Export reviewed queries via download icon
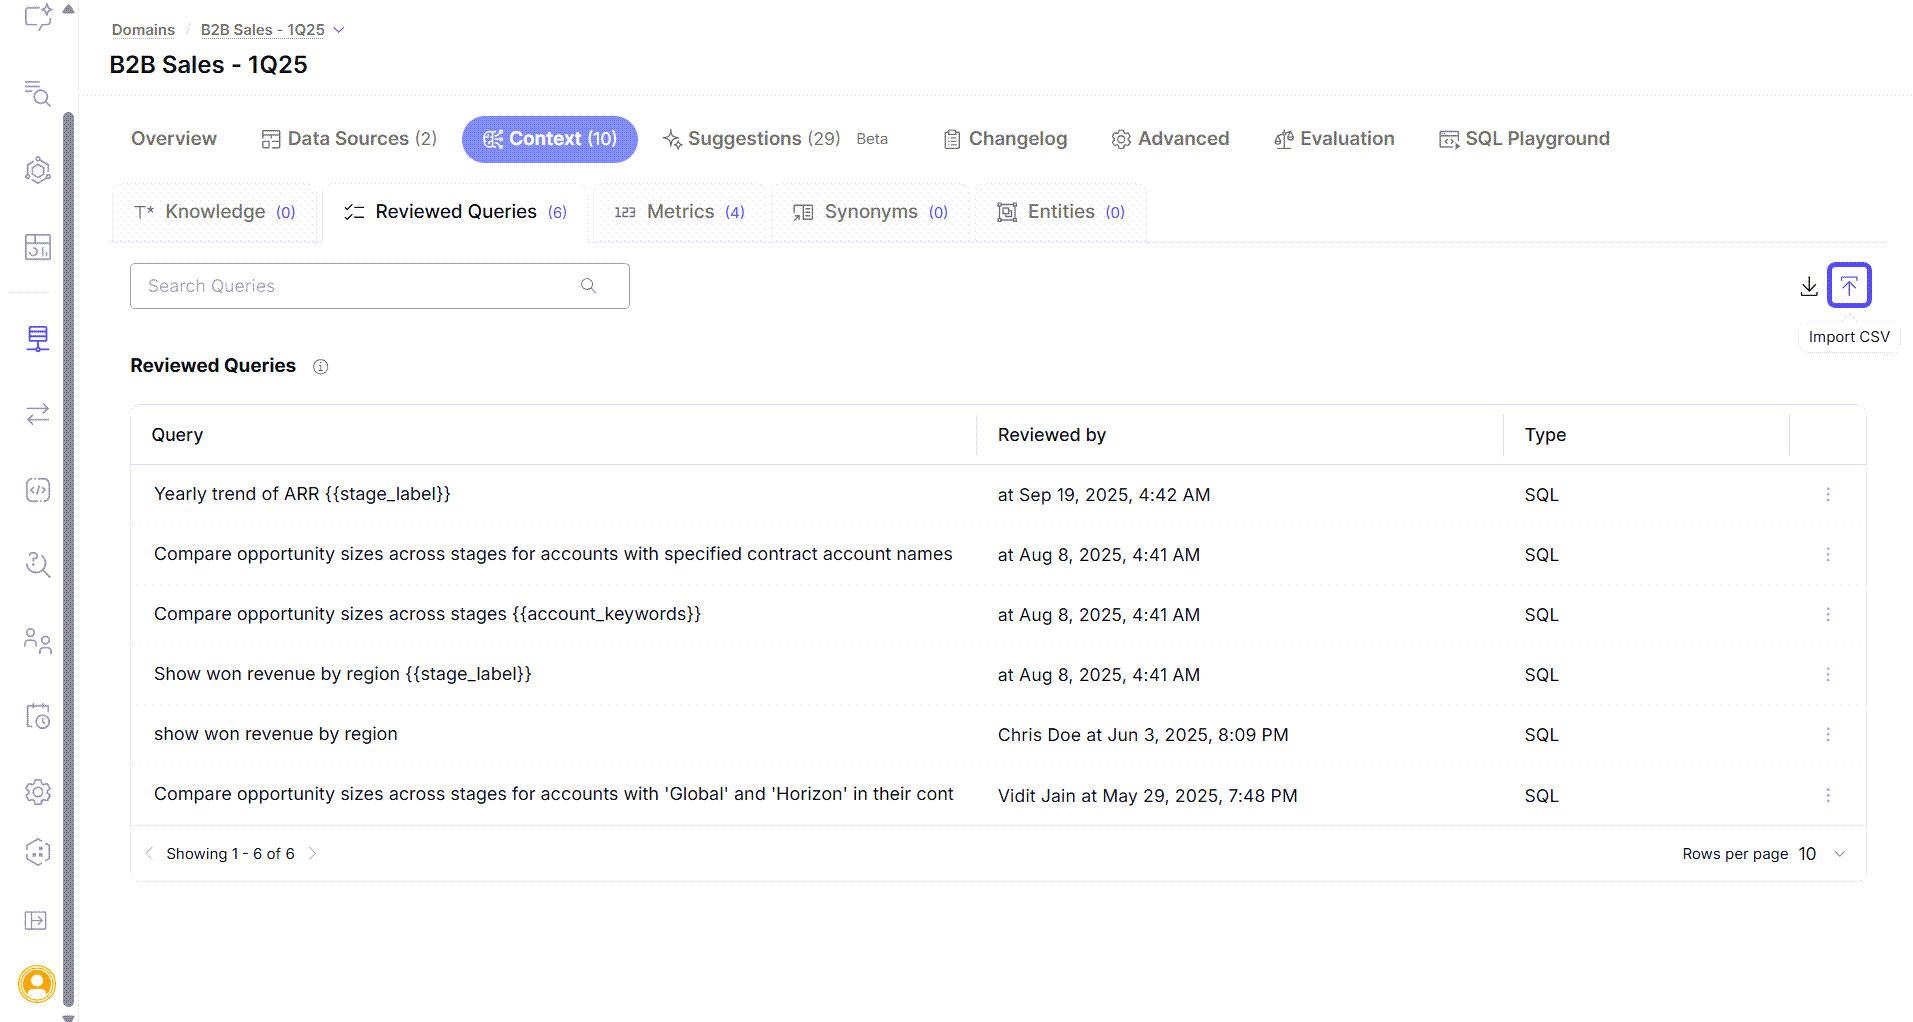 (x=1808, y=286)
